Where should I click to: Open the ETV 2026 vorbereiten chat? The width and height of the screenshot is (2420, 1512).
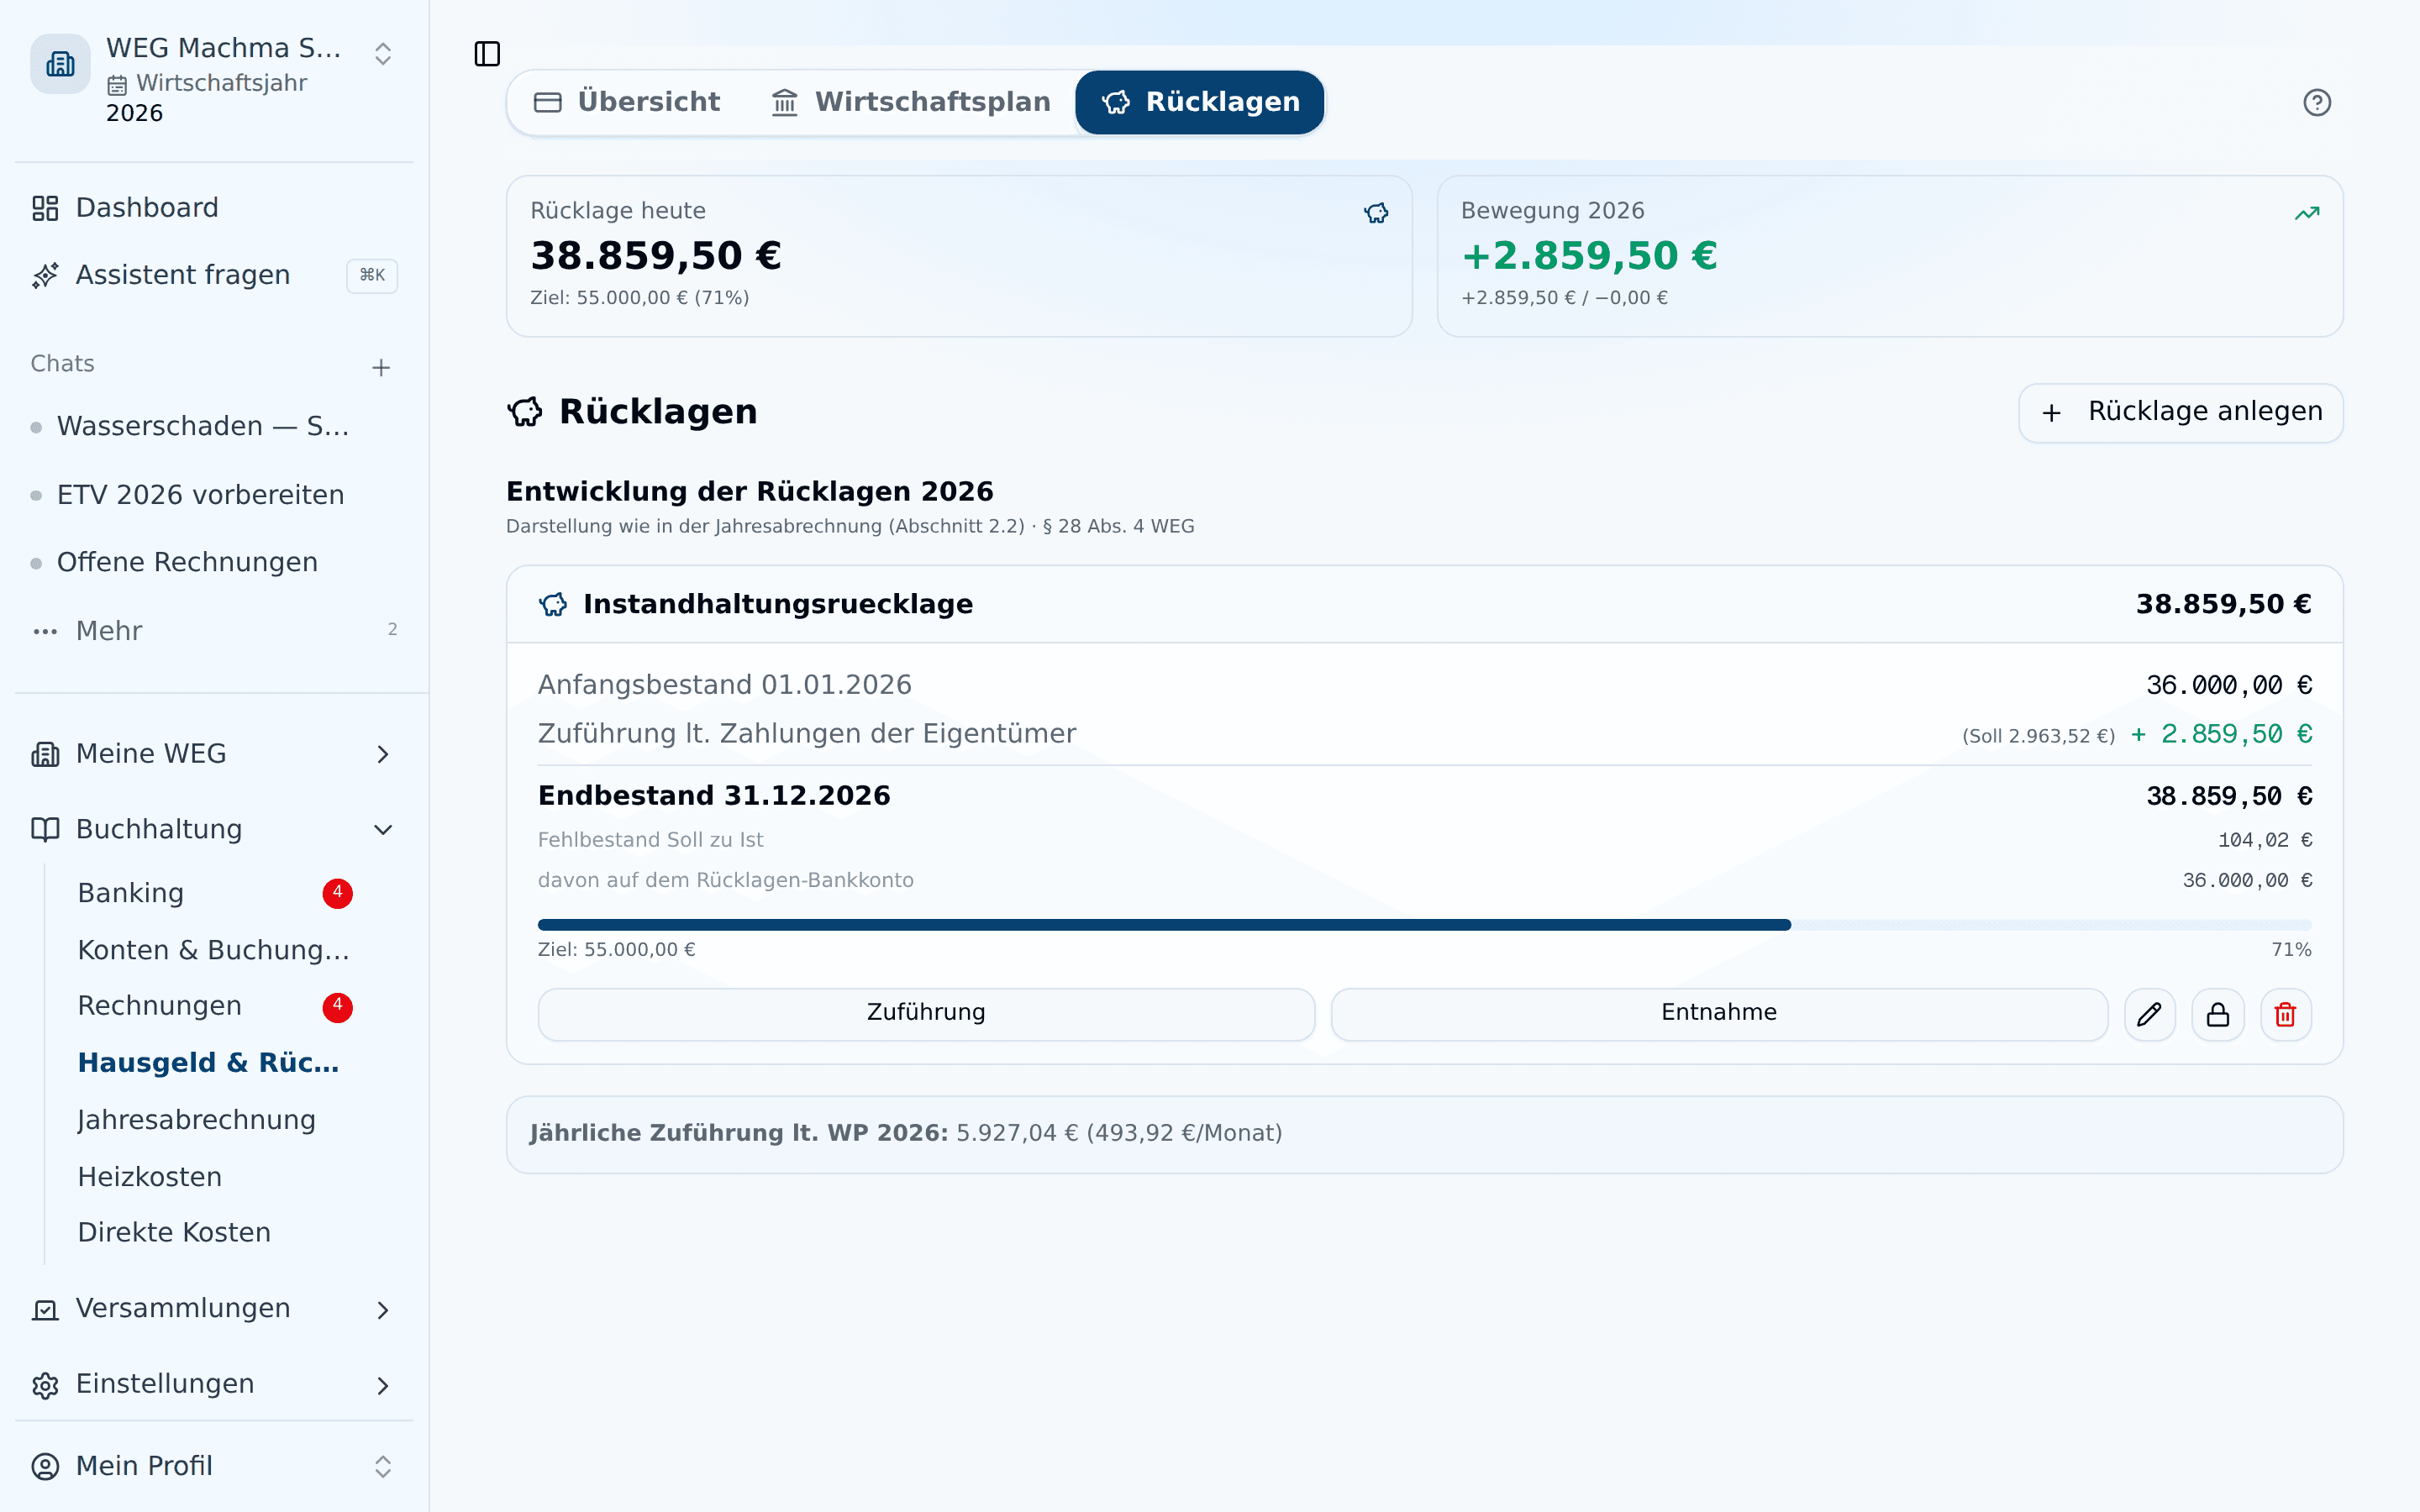click(202, 495)
